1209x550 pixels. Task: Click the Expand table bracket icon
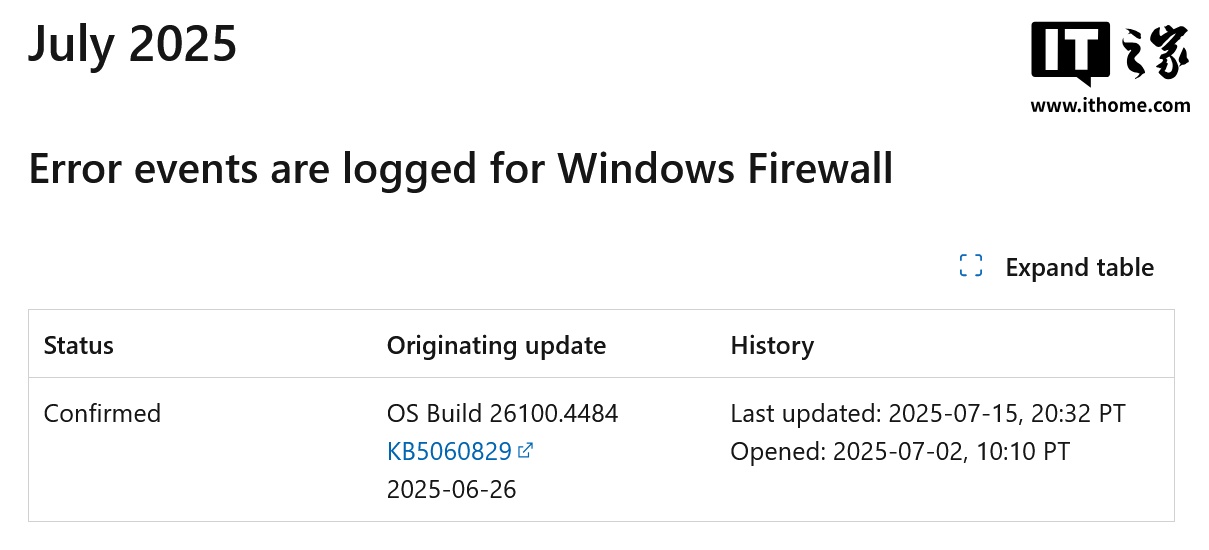[970, 265]
